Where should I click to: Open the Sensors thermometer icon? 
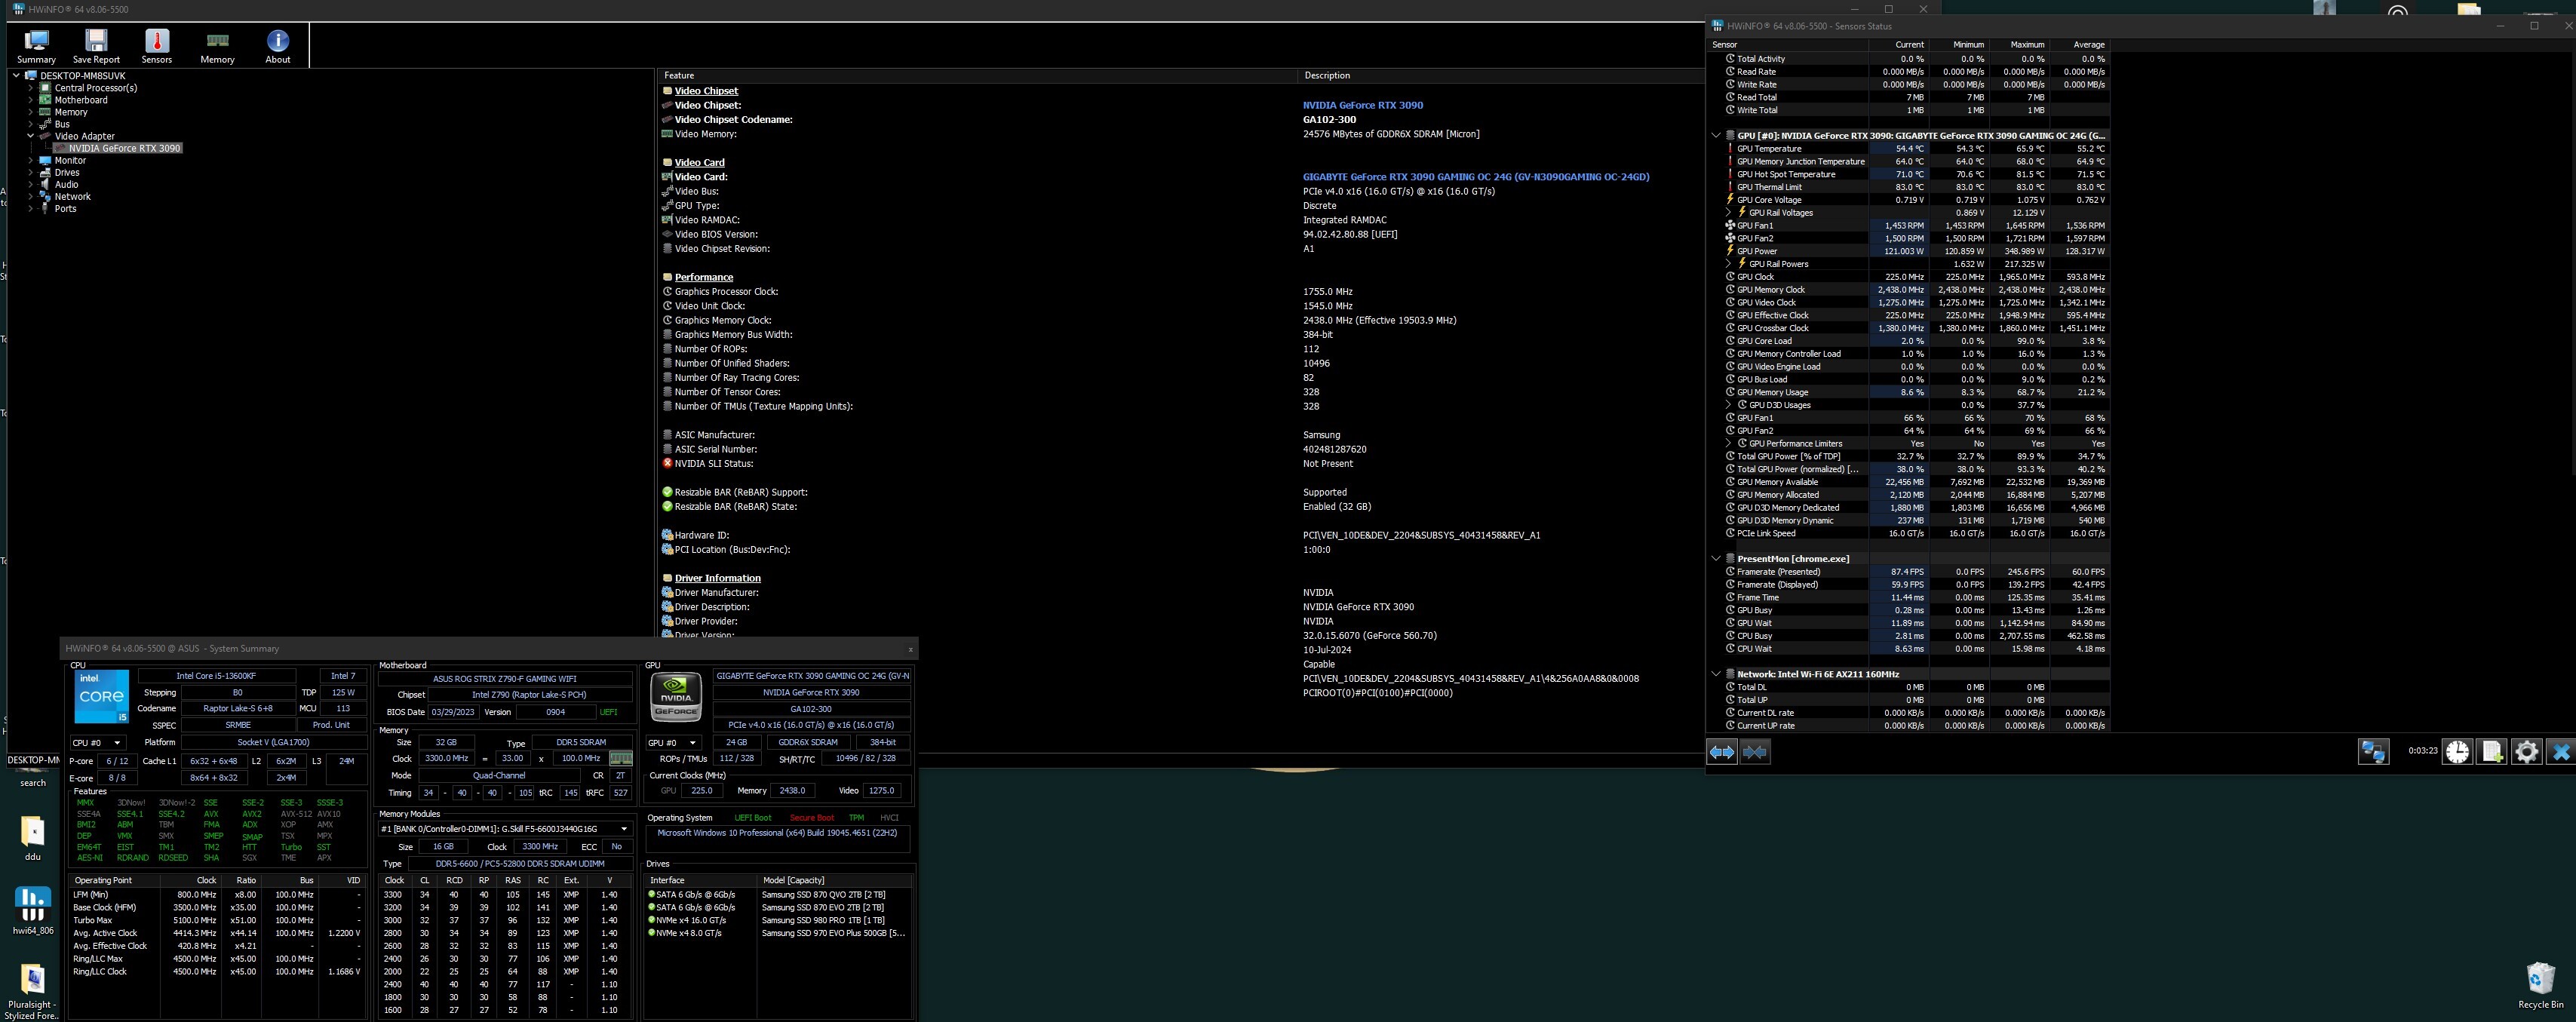(x=156, y=46)
